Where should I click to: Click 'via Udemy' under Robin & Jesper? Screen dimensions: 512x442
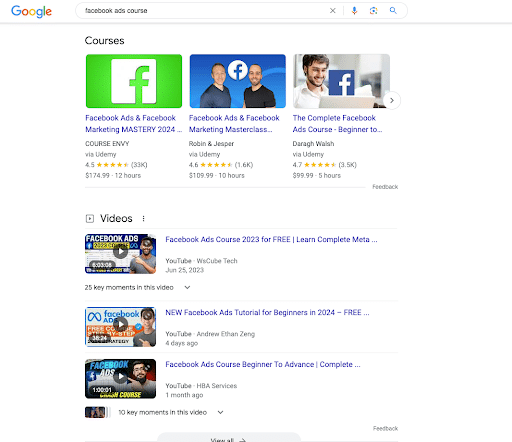204,154
